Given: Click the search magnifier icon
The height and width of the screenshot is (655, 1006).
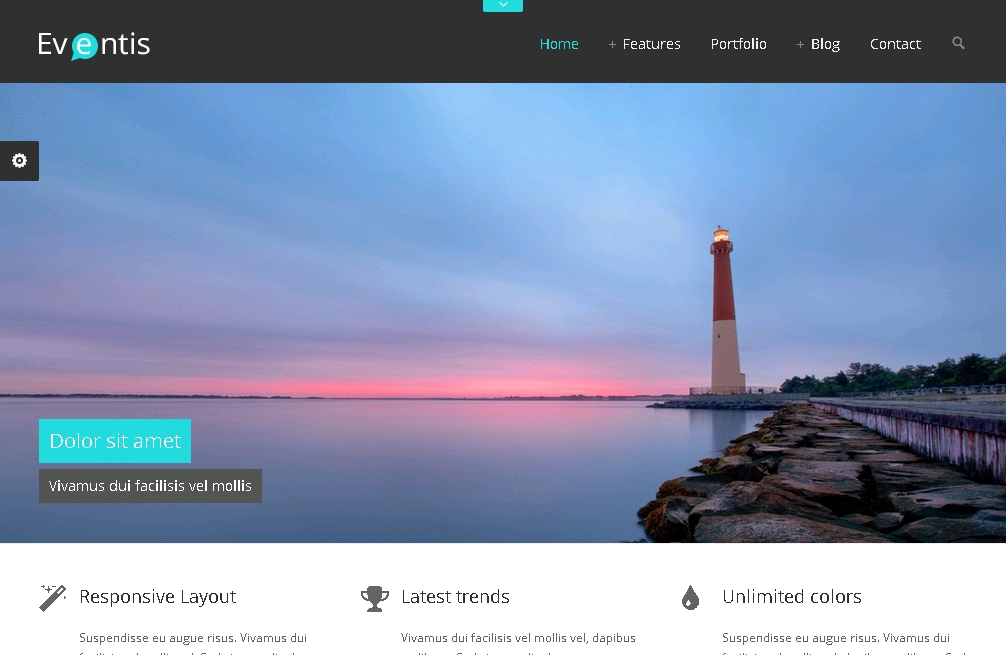Looking at the screenshot, I should (x=958, y=43).
